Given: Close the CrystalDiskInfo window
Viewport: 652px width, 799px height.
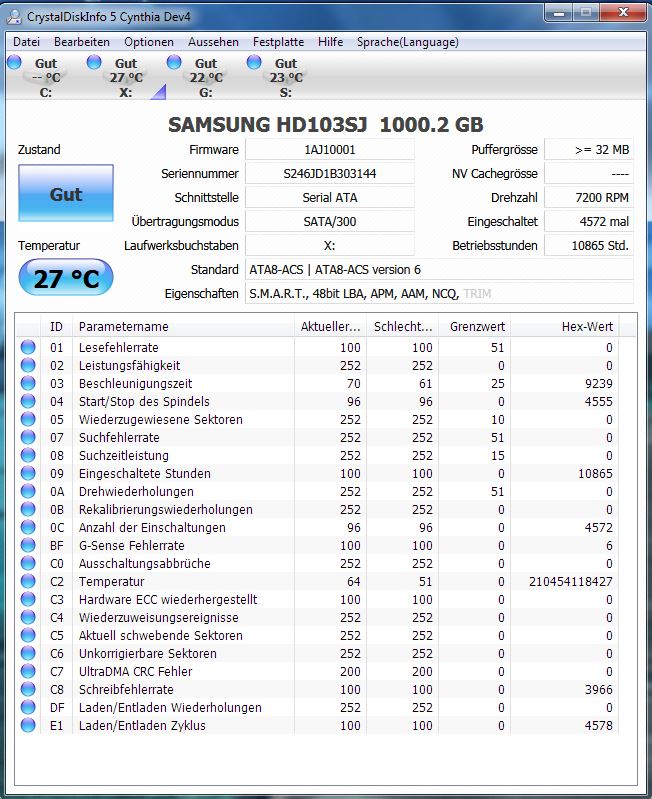Looking at the screenshot, I should pos(622,13).
